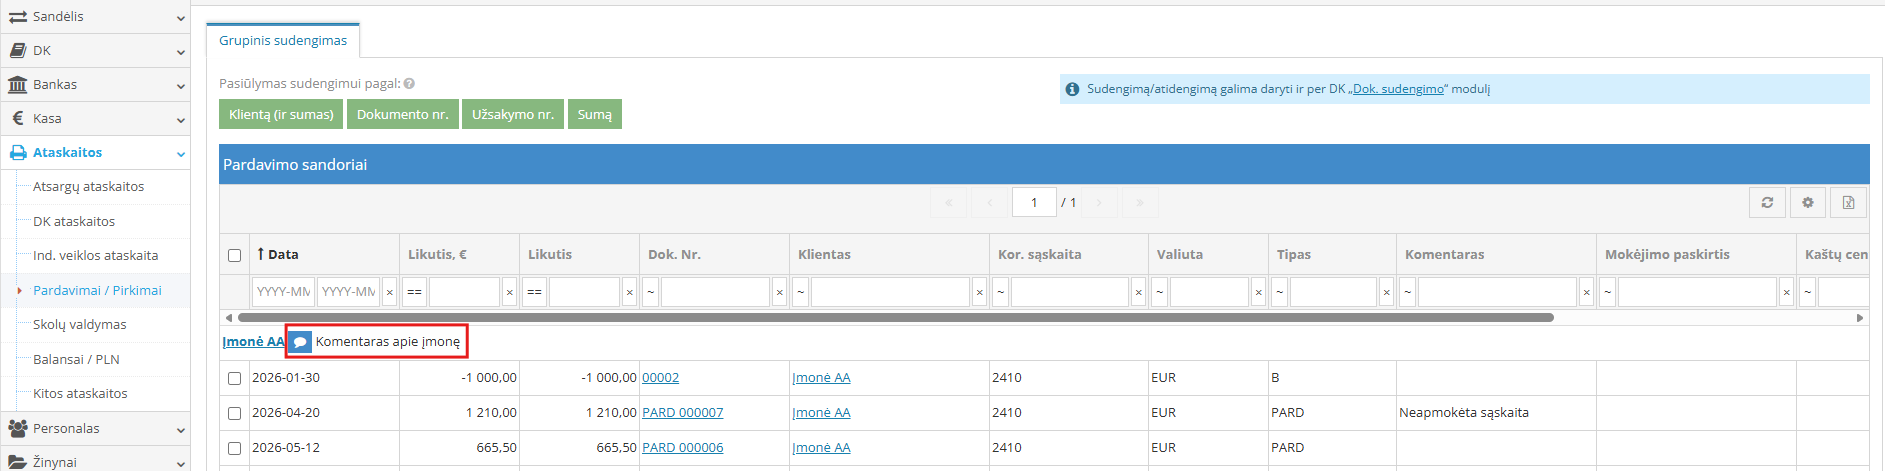The width and height of the screenshot is (1885, 471).
Task: Export table to Excel file icon
Action: [1848, 202]
